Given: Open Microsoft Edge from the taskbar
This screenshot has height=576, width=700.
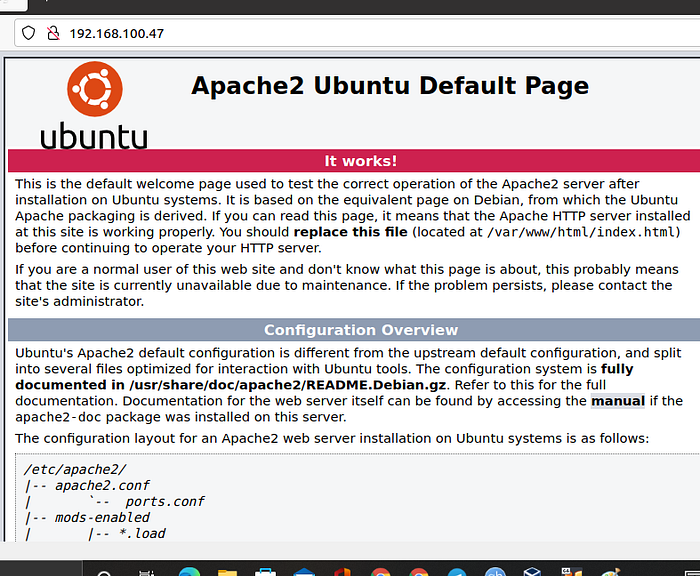Looking at the screenshot, I should (189, 572).
